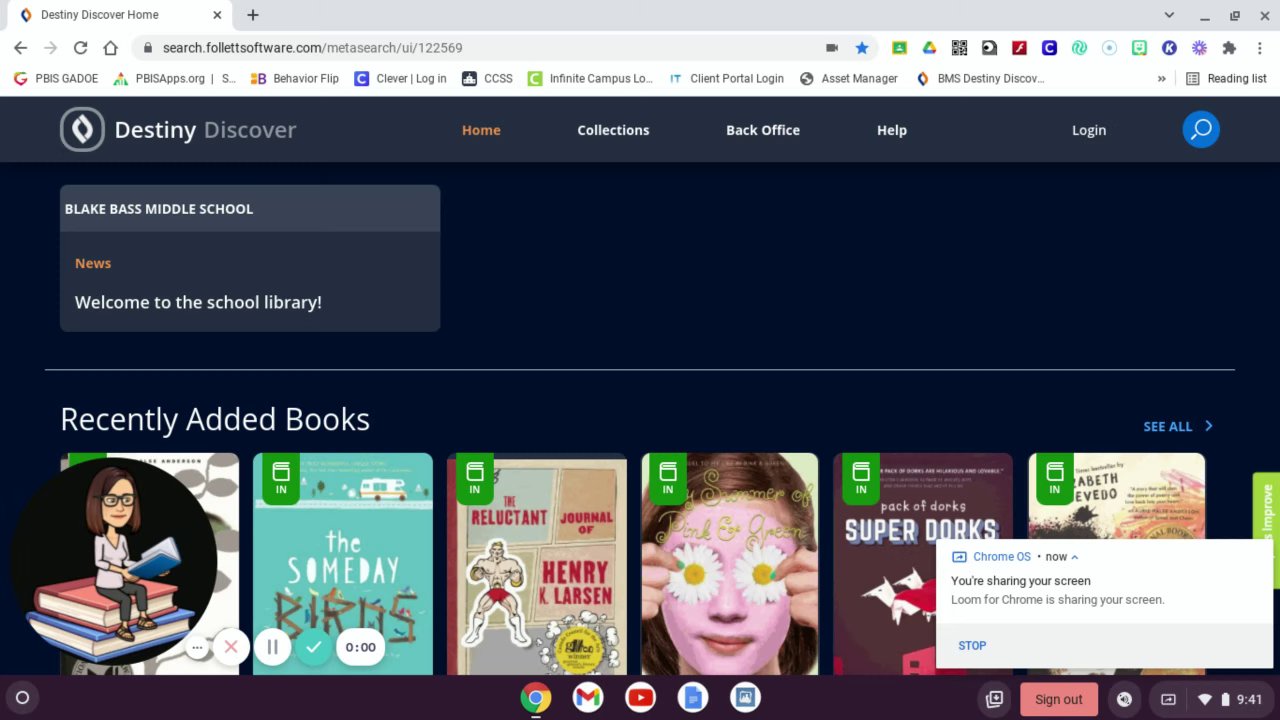1280x720 pixels.
Task: Click the blue search magnifier button
Action: (x=1201, y=129)
